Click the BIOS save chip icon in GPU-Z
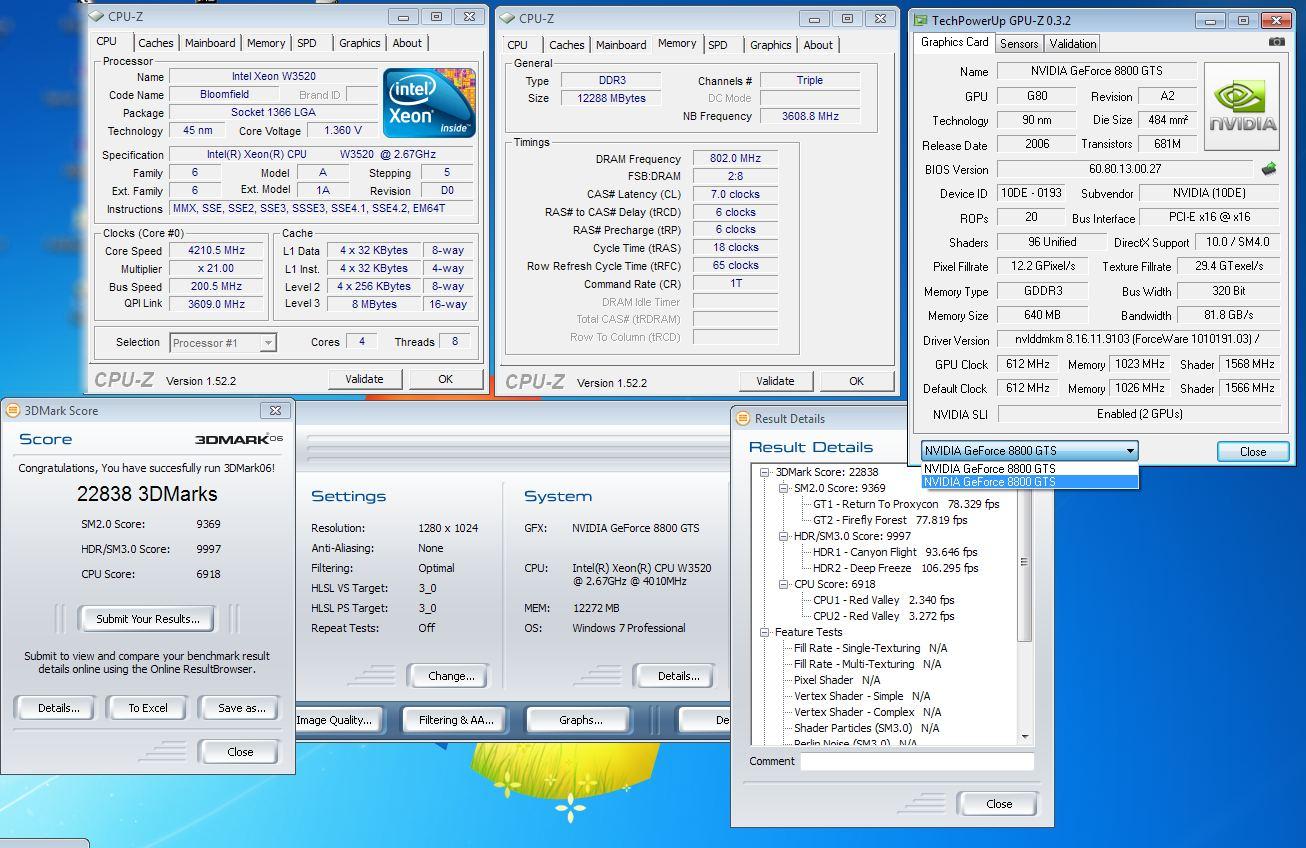1306x848 pixels. (1269, 169)
